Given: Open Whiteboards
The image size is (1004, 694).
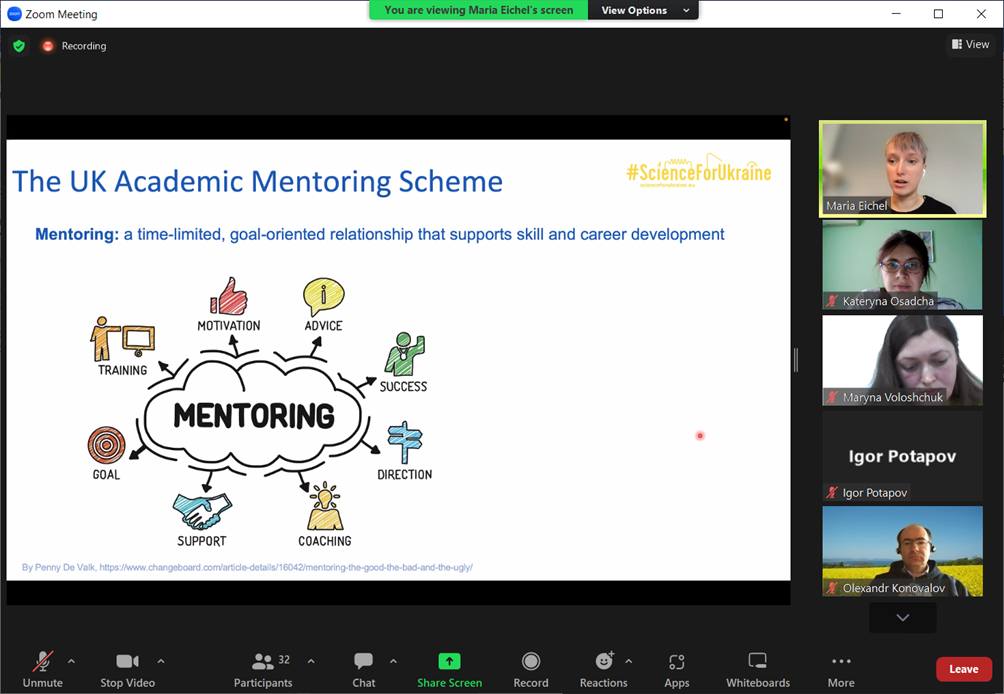Looking at the screenshot, I should pos(758,668).
